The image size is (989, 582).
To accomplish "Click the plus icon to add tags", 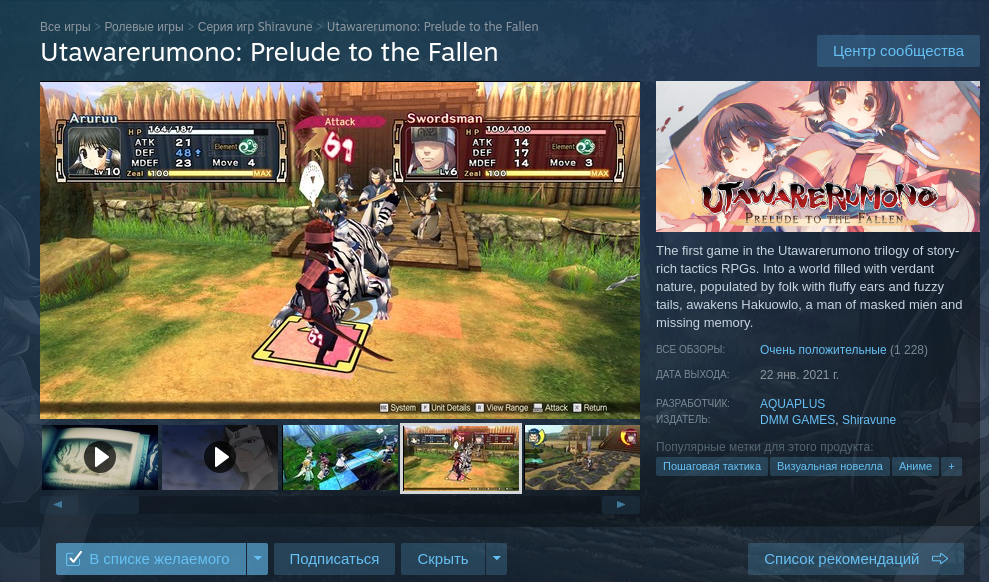I will tap(951, 467).
